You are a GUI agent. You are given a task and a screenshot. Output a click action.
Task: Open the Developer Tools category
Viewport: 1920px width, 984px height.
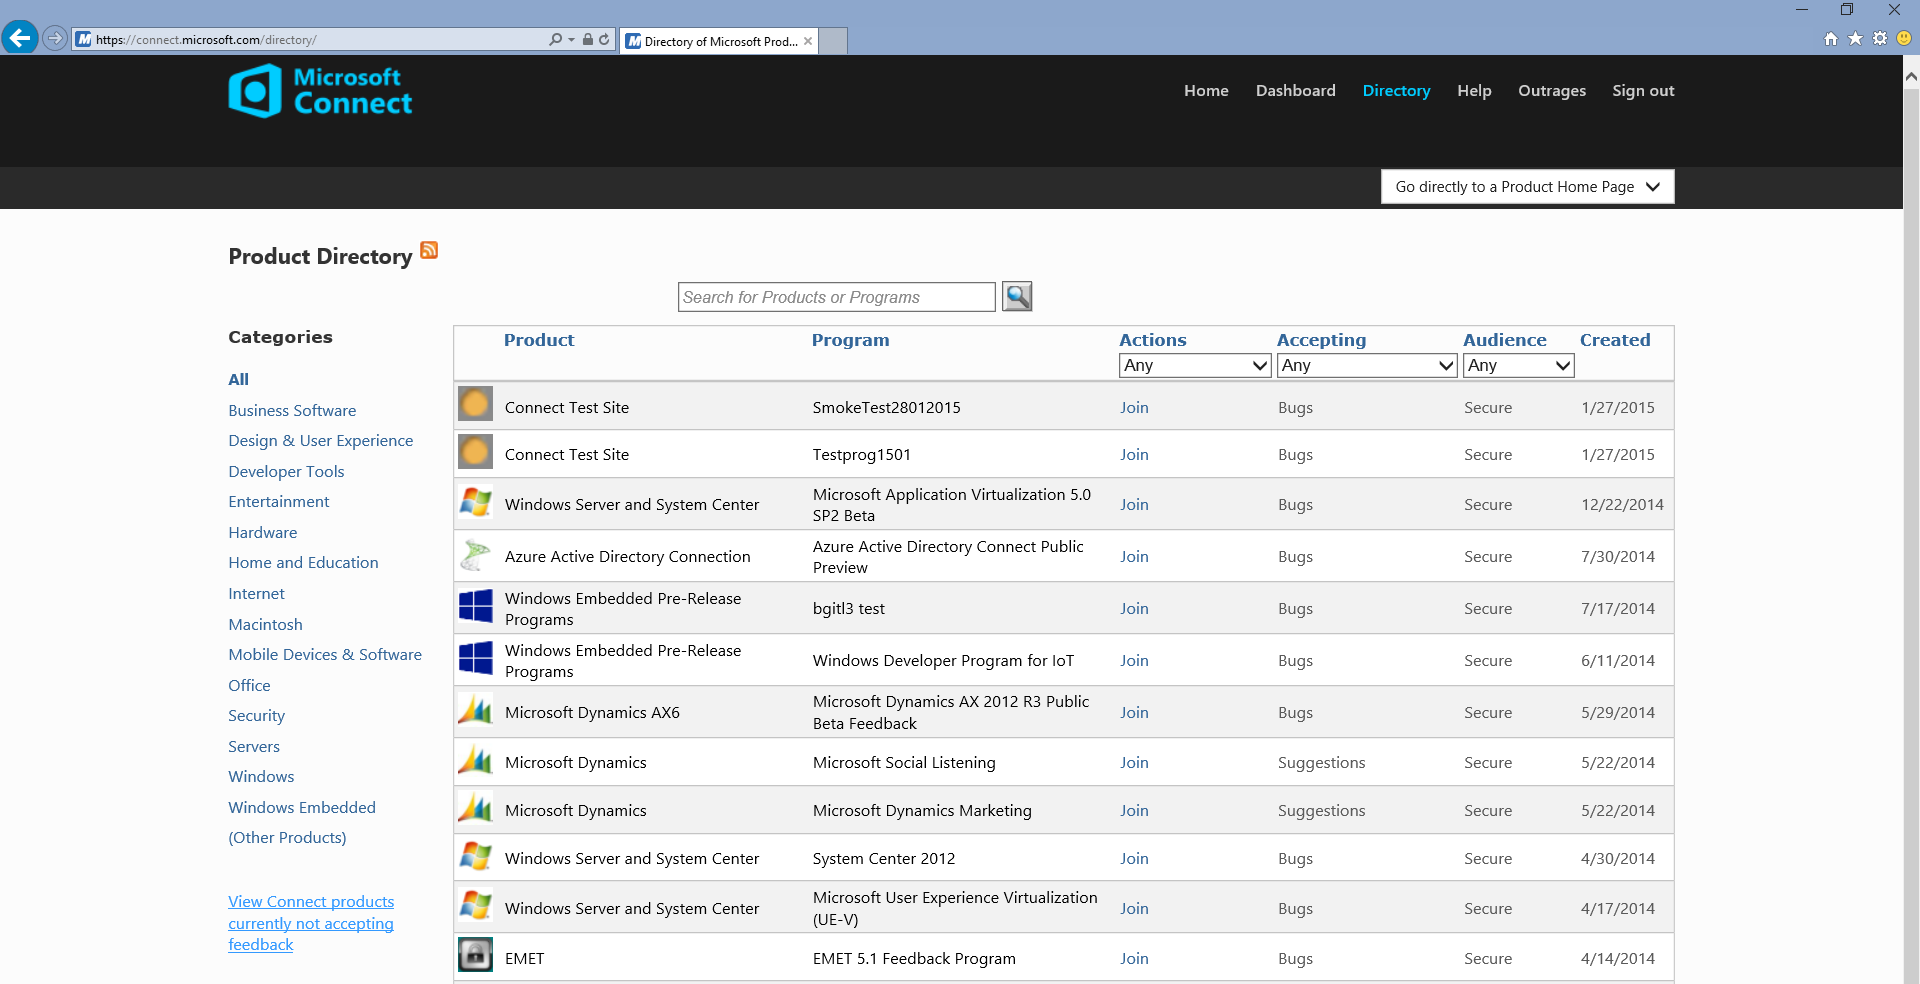(286, 472)
